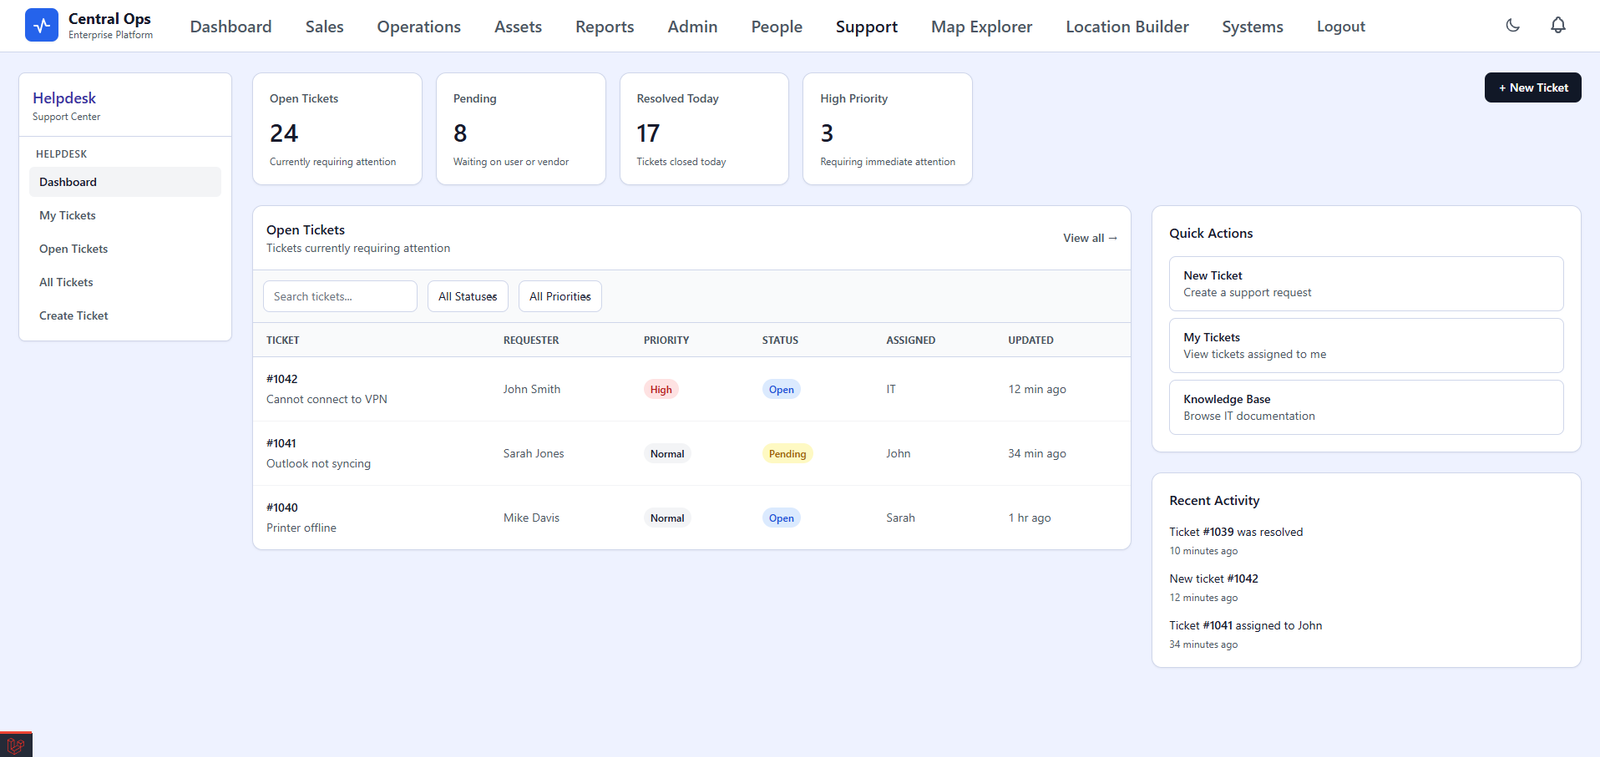
Task: Click 'Ticket #1039 was resolved' activity entry
Action: point(1236,532)
